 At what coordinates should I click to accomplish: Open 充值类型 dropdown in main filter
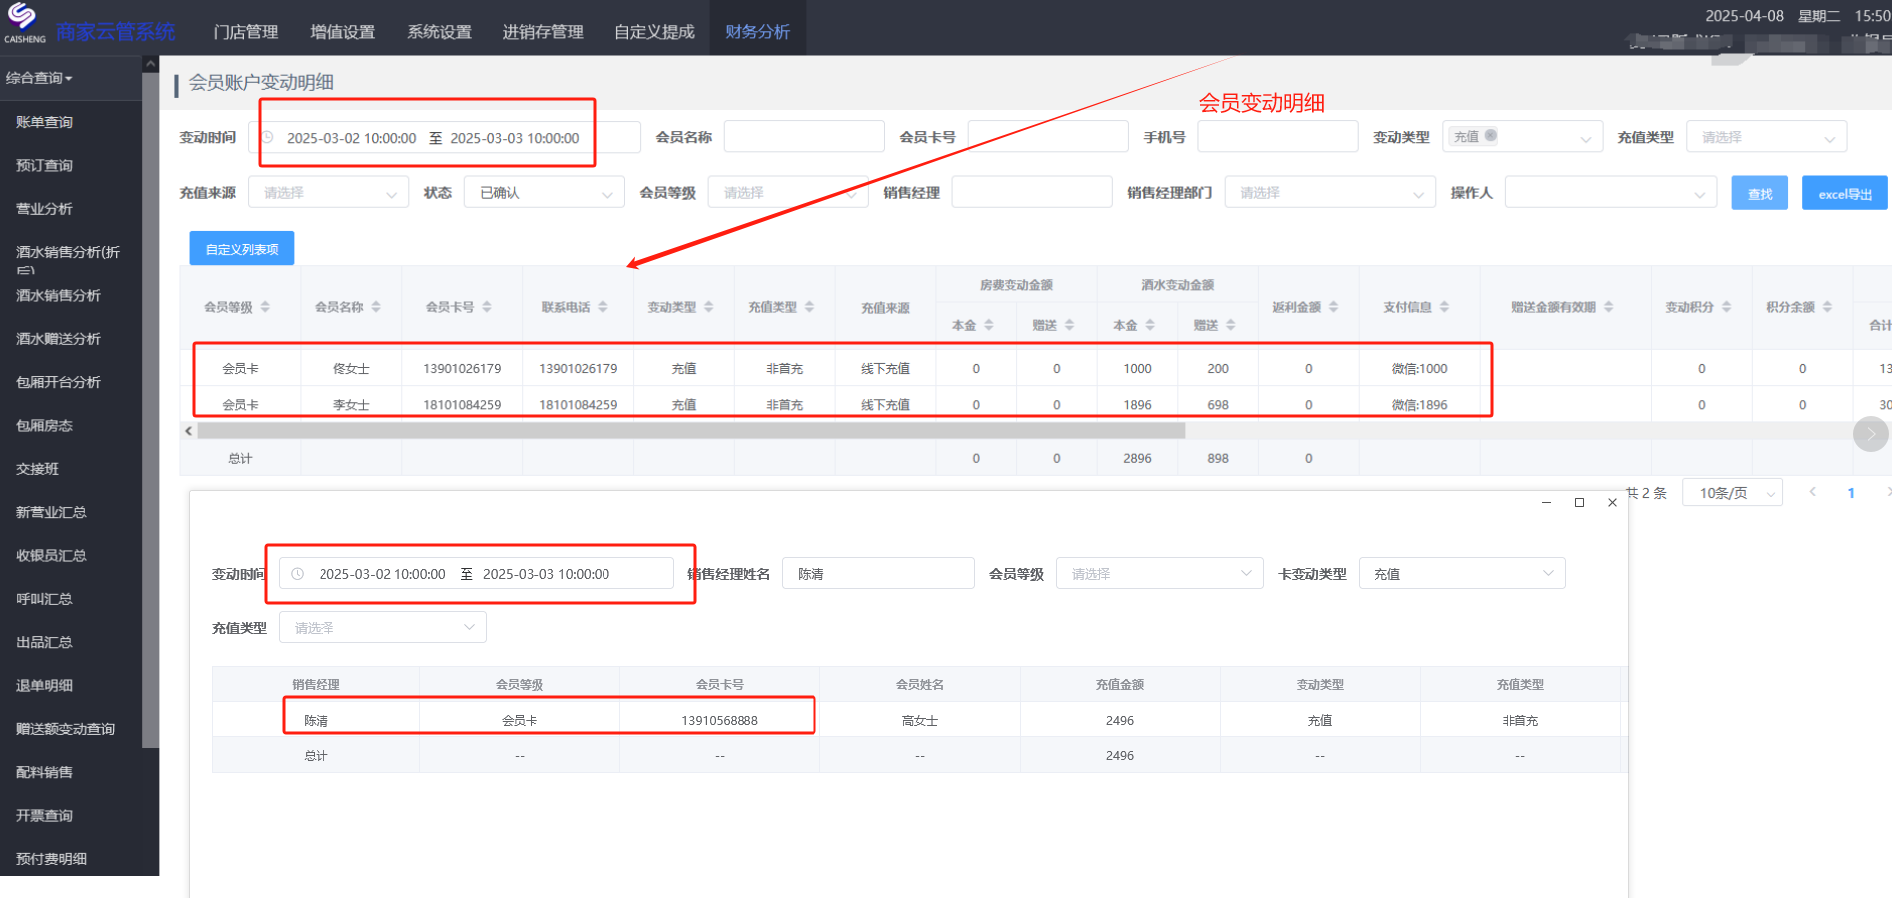tap(1766, 137)
